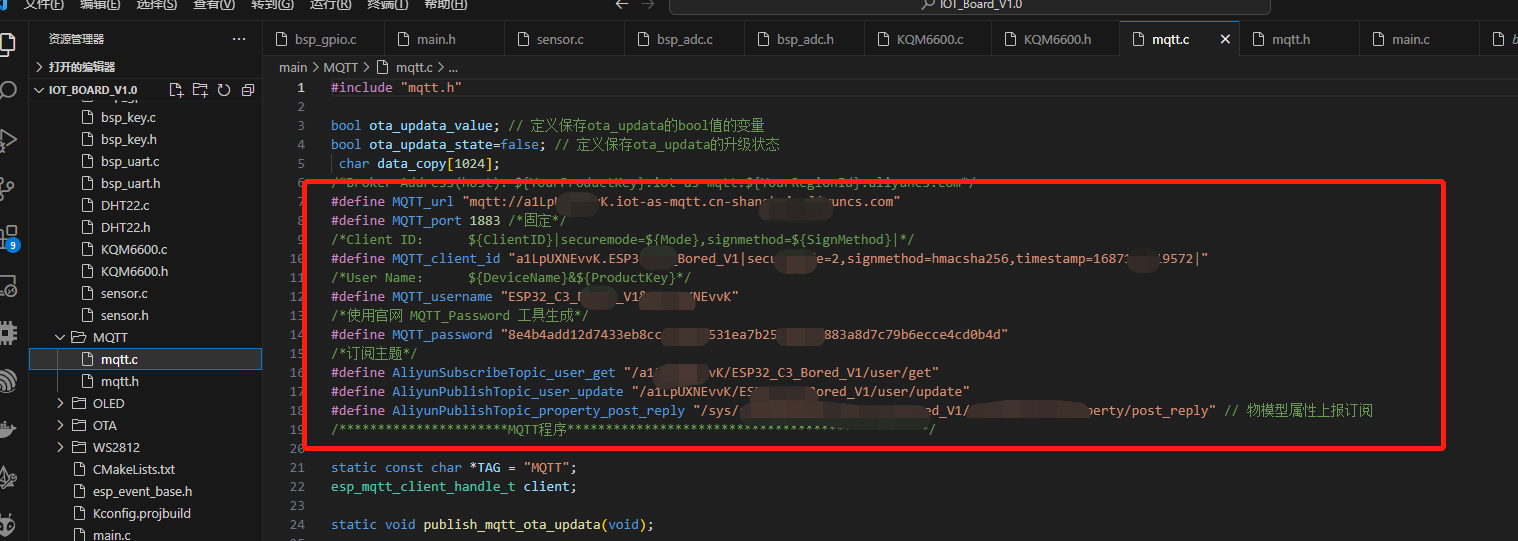The height and width of the screenshot is (541, 1518).
Task: Close the mqtt.c editor tab
Action: click(x=1225, y=40)
